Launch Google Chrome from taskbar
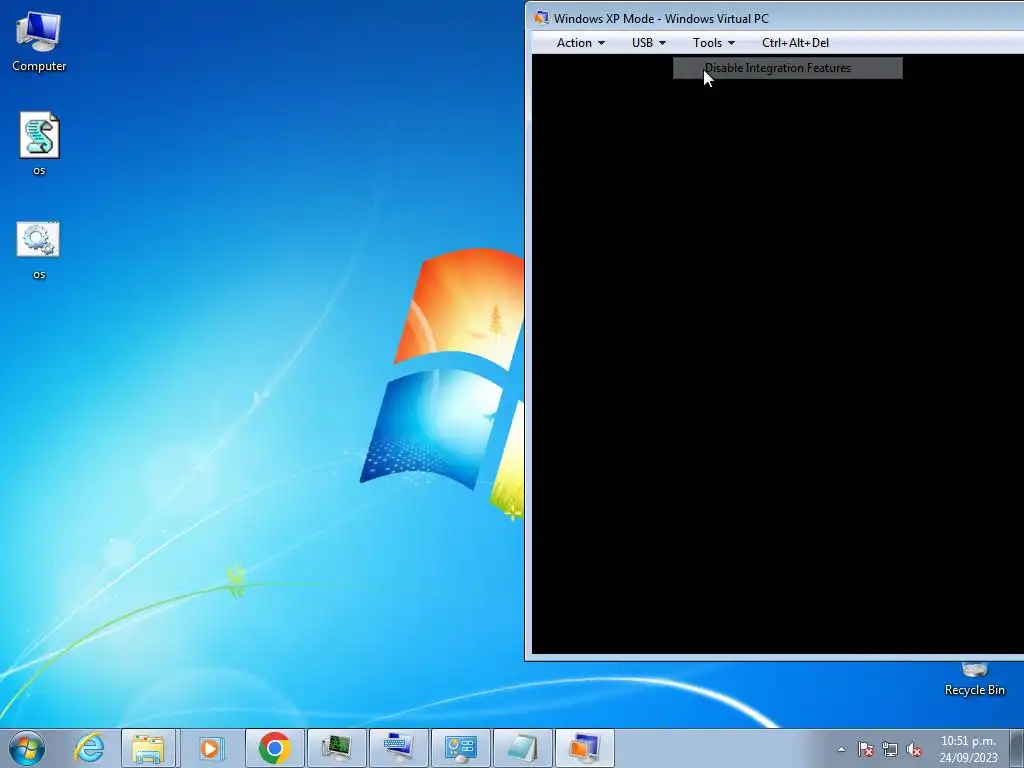 (x=274, y=748)
